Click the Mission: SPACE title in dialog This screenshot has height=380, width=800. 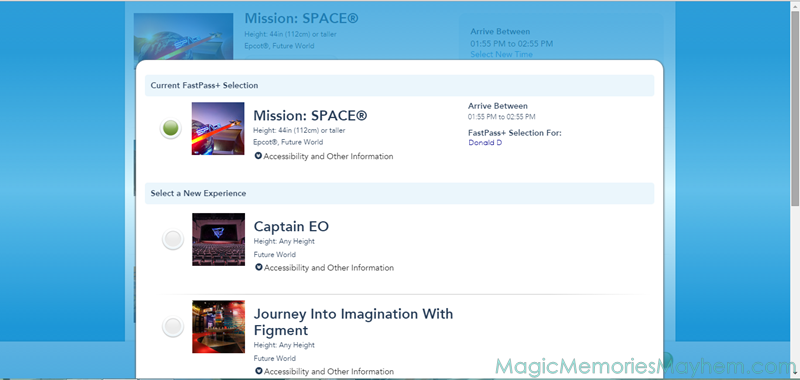coord(310,116)
